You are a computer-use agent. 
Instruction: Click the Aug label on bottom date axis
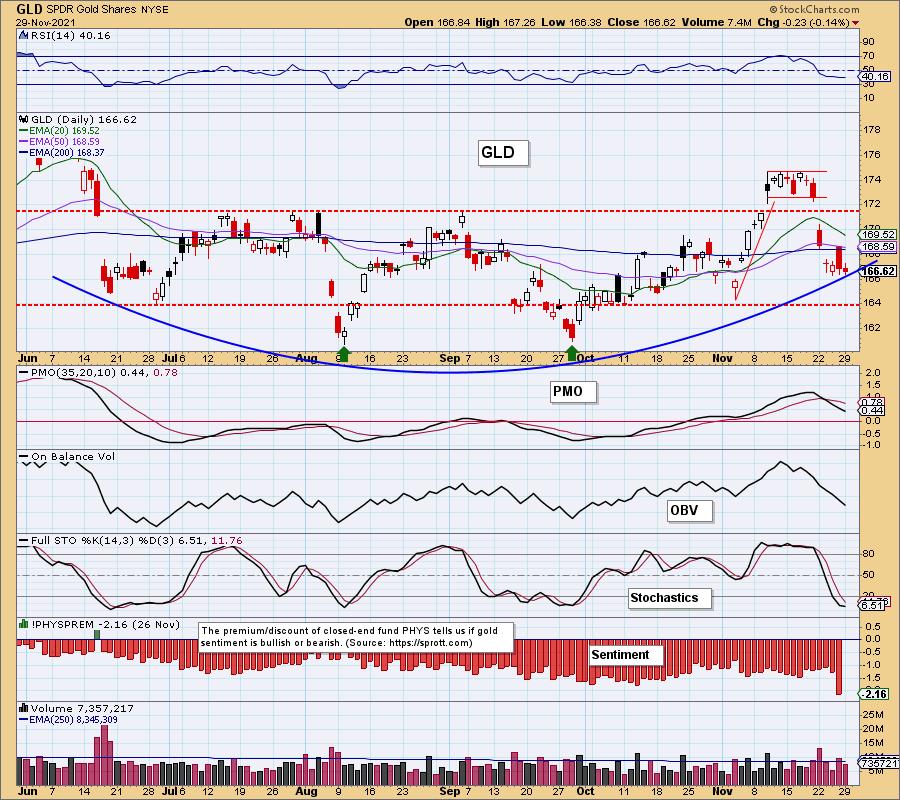(307, 791)
